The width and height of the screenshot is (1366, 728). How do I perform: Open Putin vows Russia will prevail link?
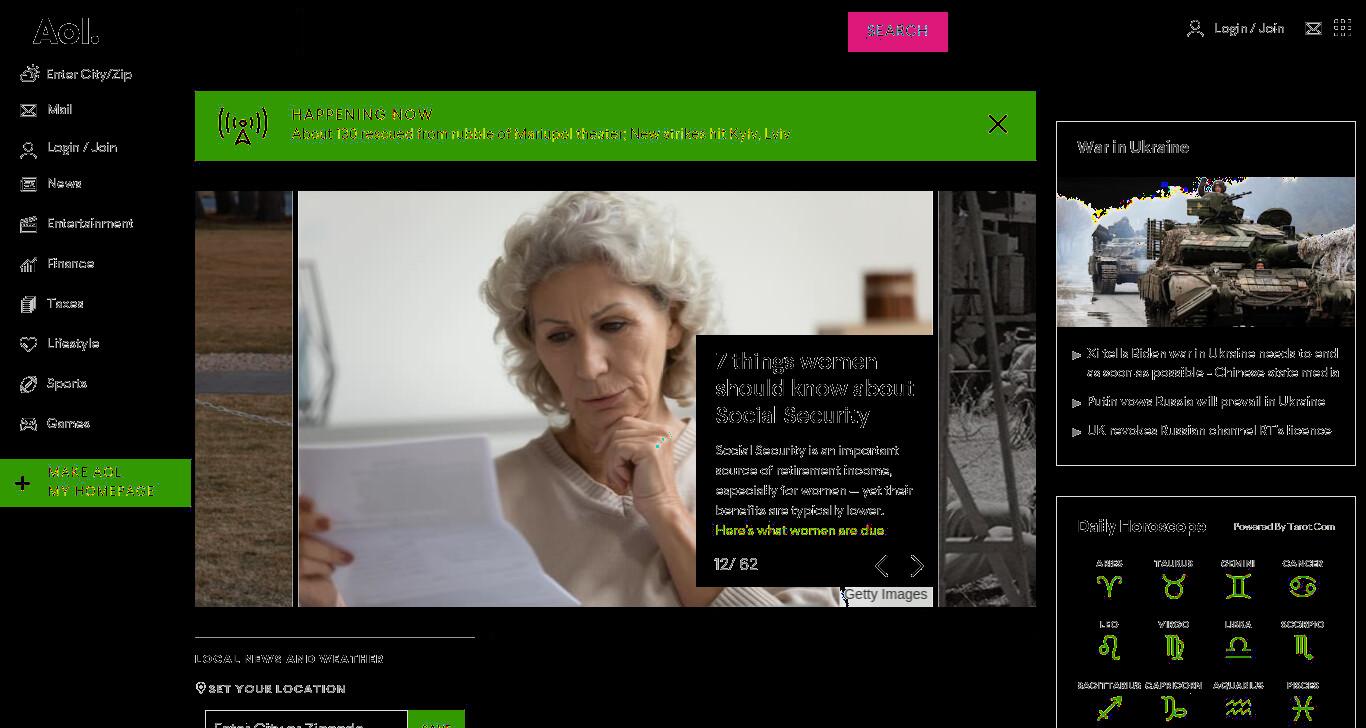[x=1206, y=402]
